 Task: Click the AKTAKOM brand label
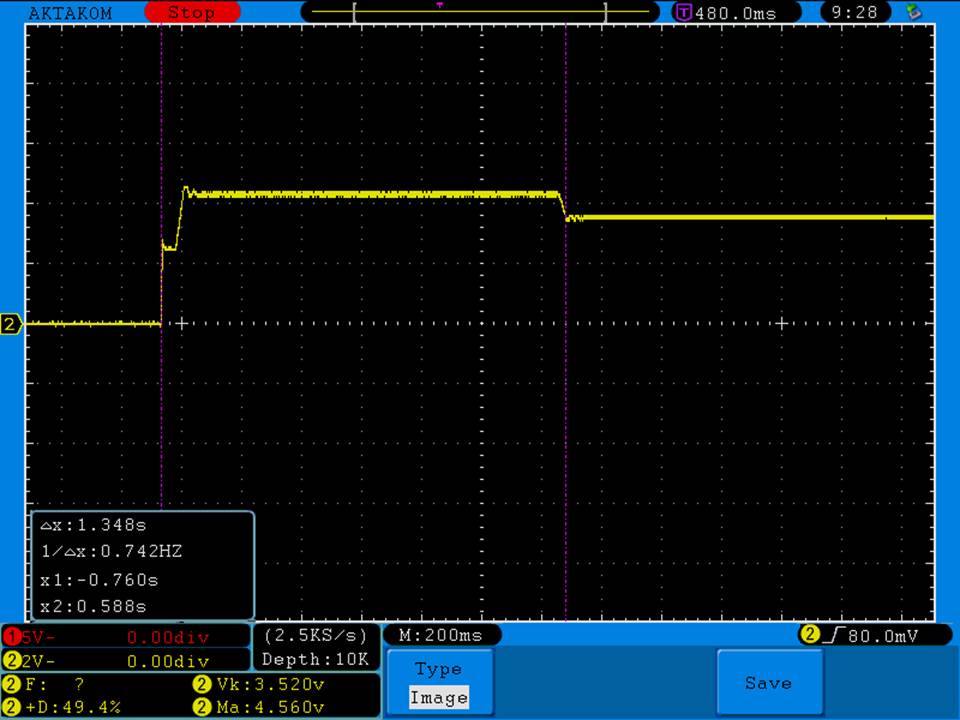(x=70, y=13)
